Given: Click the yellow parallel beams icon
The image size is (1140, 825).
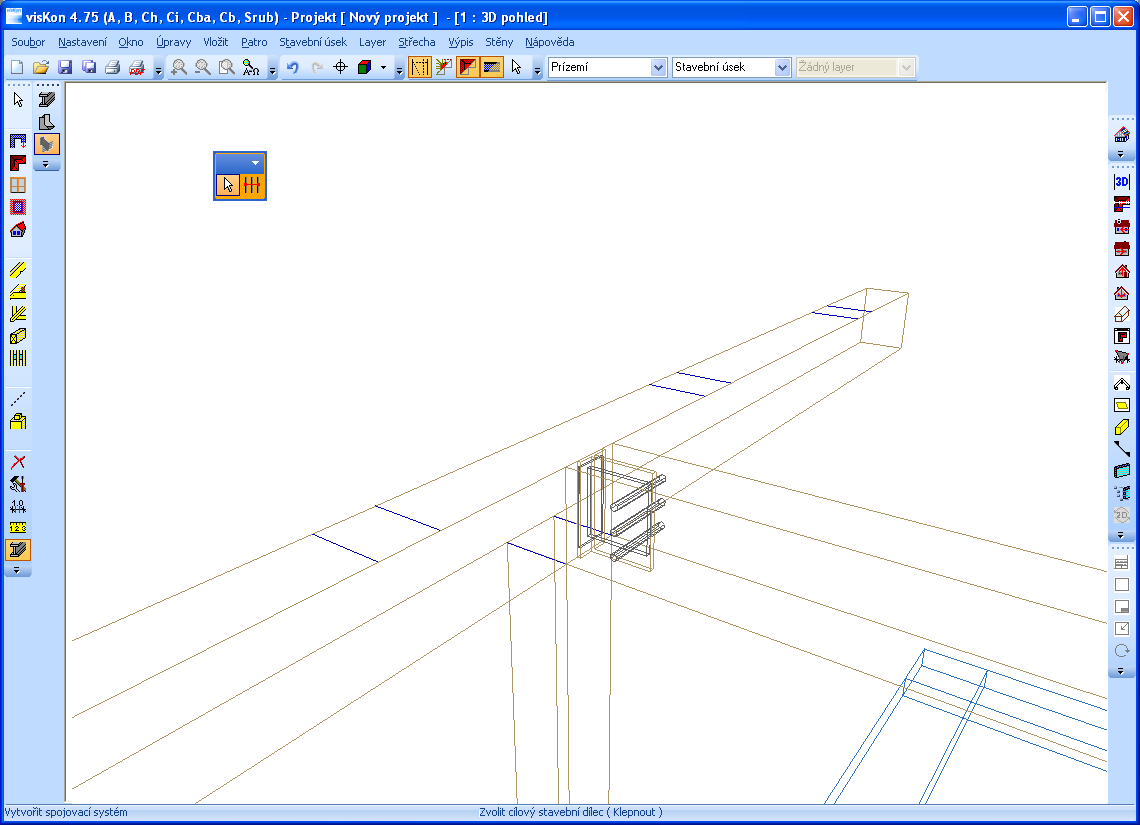Looking at the screenshot, I should pyautogui.click(x=18, y=270).
